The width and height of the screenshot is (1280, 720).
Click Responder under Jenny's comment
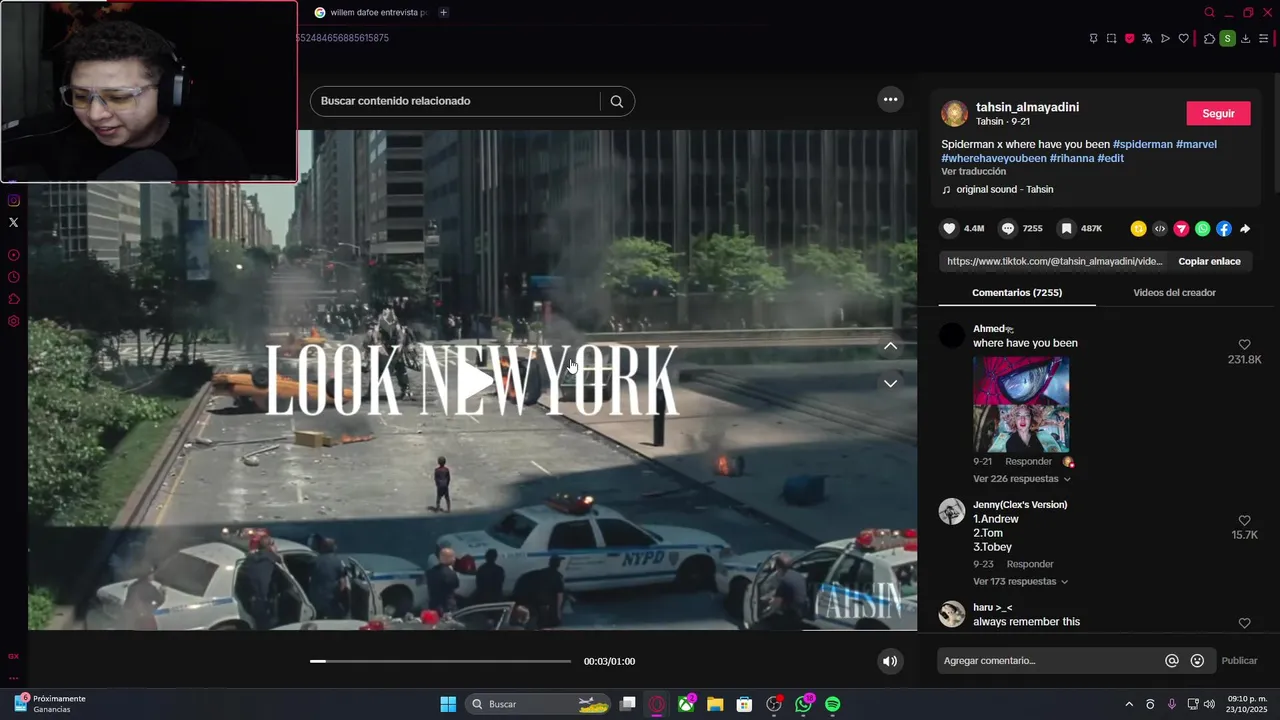[1030, 564]
